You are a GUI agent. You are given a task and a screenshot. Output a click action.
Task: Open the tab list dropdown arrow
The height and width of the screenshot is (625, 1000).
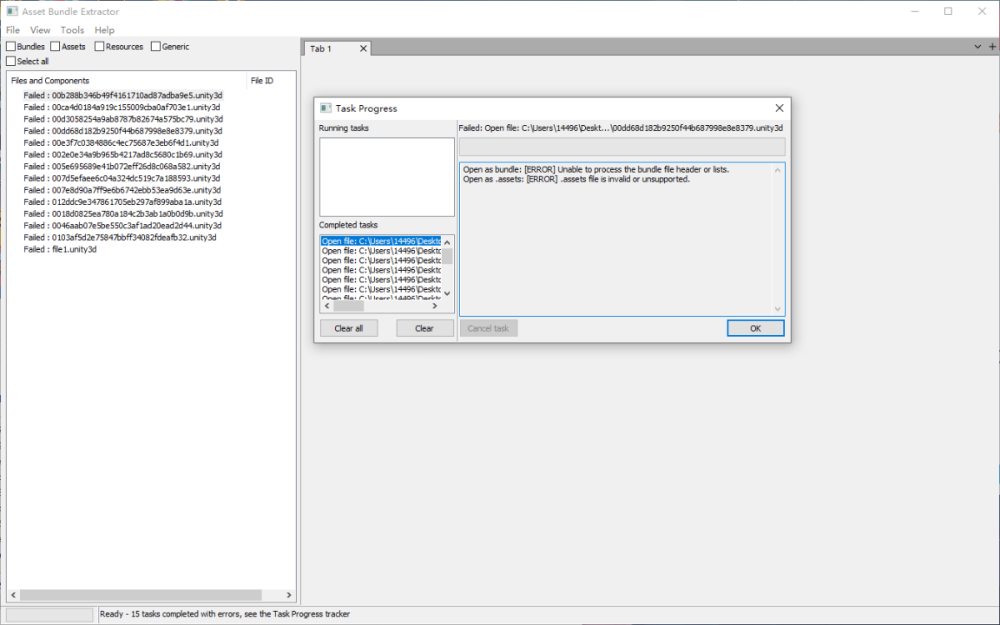click(991, 47)
